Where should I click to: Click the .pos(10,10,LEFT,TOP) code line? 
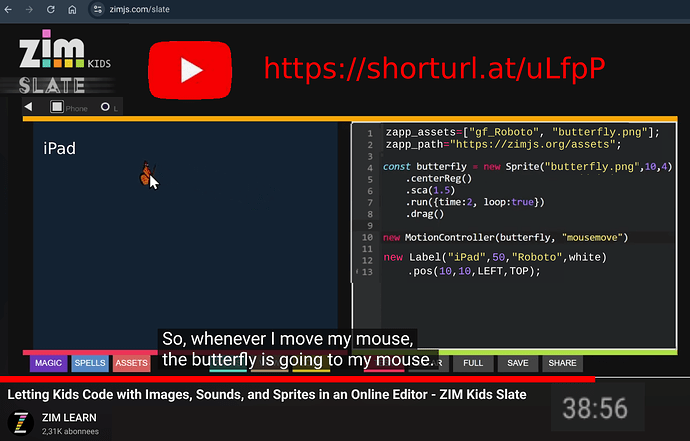pyautogui.click(x=474, y=271)
